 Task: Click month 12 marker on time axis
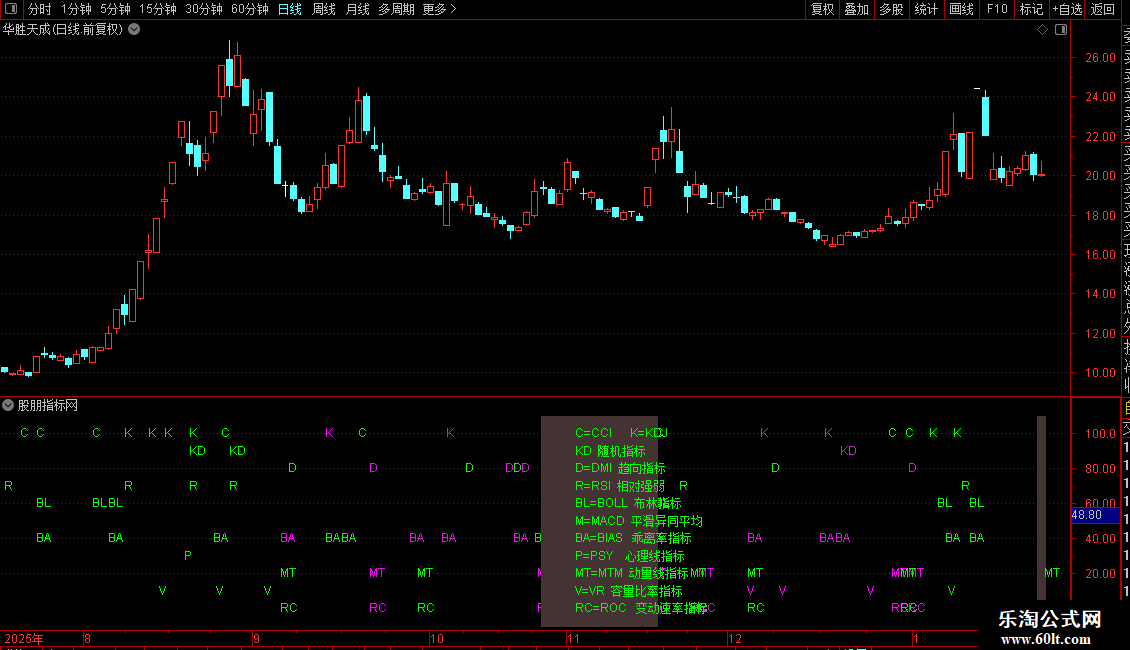pos(734,638)
